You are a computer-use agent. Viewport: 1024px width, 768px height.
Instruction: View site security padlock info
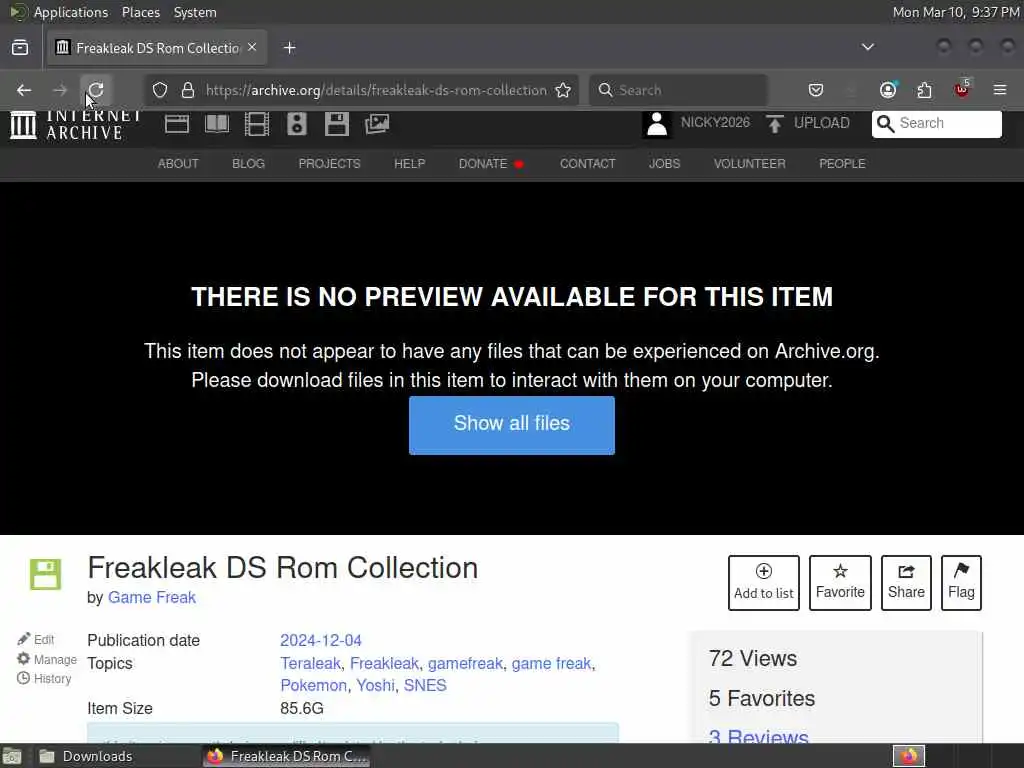(188, 90)
